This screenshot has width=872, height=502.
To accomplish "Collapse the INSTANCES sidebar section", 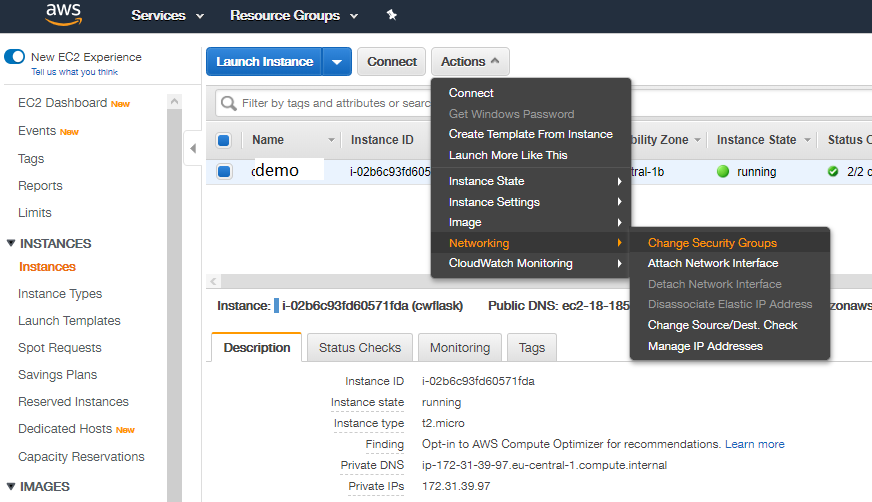I will pos(11,243).
